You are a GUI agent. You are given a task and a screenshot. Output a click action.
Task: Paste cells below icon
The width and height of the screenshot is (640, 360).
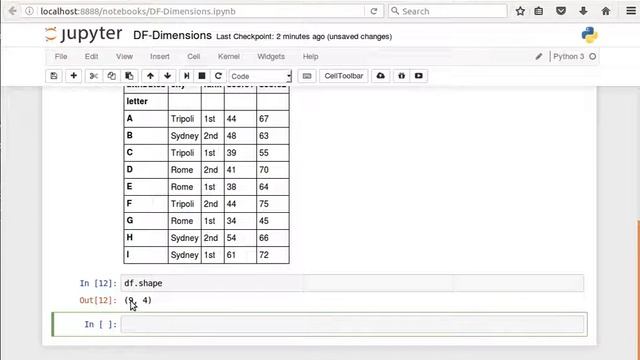coord(129,76)
